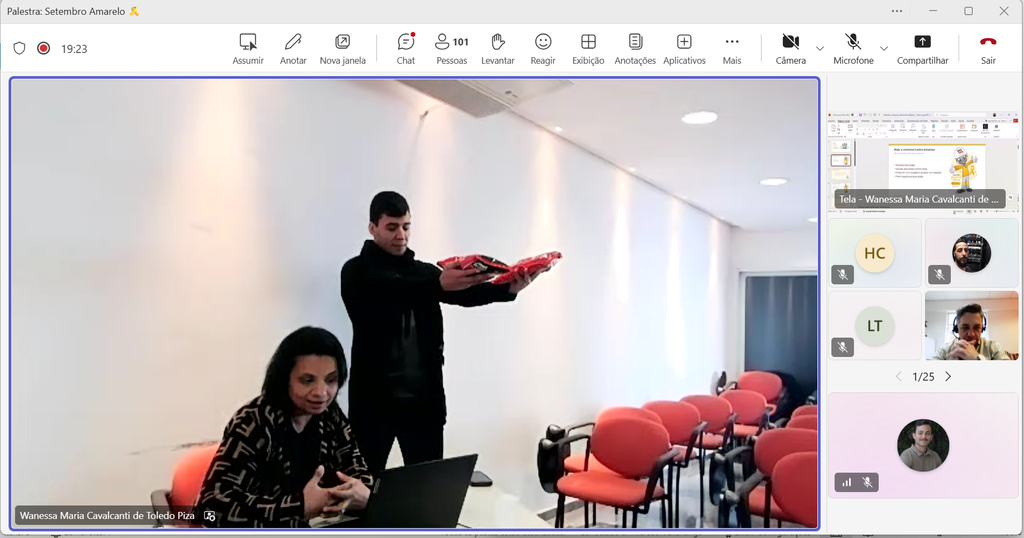
Task: Open the Reagir reactions menu
Action: [543, 49]
